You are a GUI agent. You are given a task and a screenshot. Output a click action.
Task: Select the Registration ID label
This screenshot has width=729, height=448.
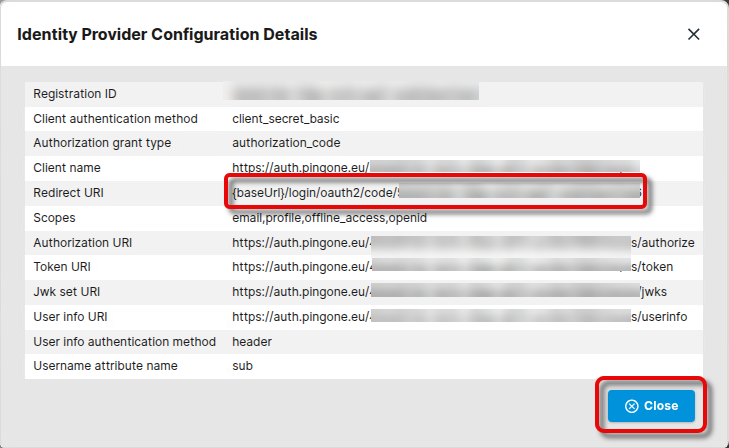click(75, 94)
